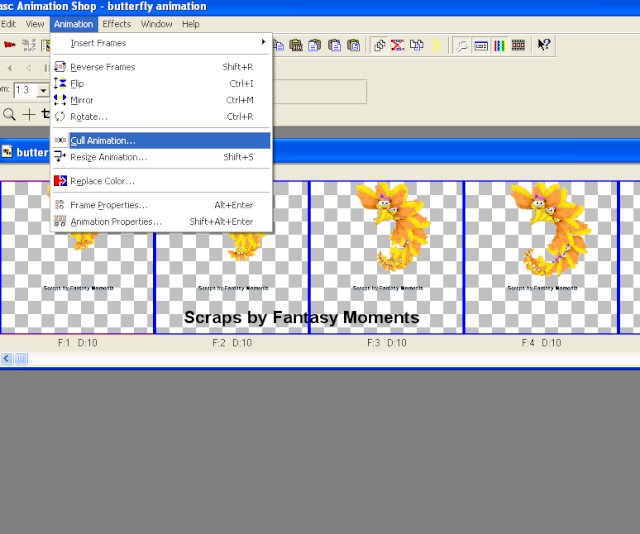Image resolution: width=640 pixels, height=534 pixels.
Task: Open the Effects menu
Action: click(117, 24)
